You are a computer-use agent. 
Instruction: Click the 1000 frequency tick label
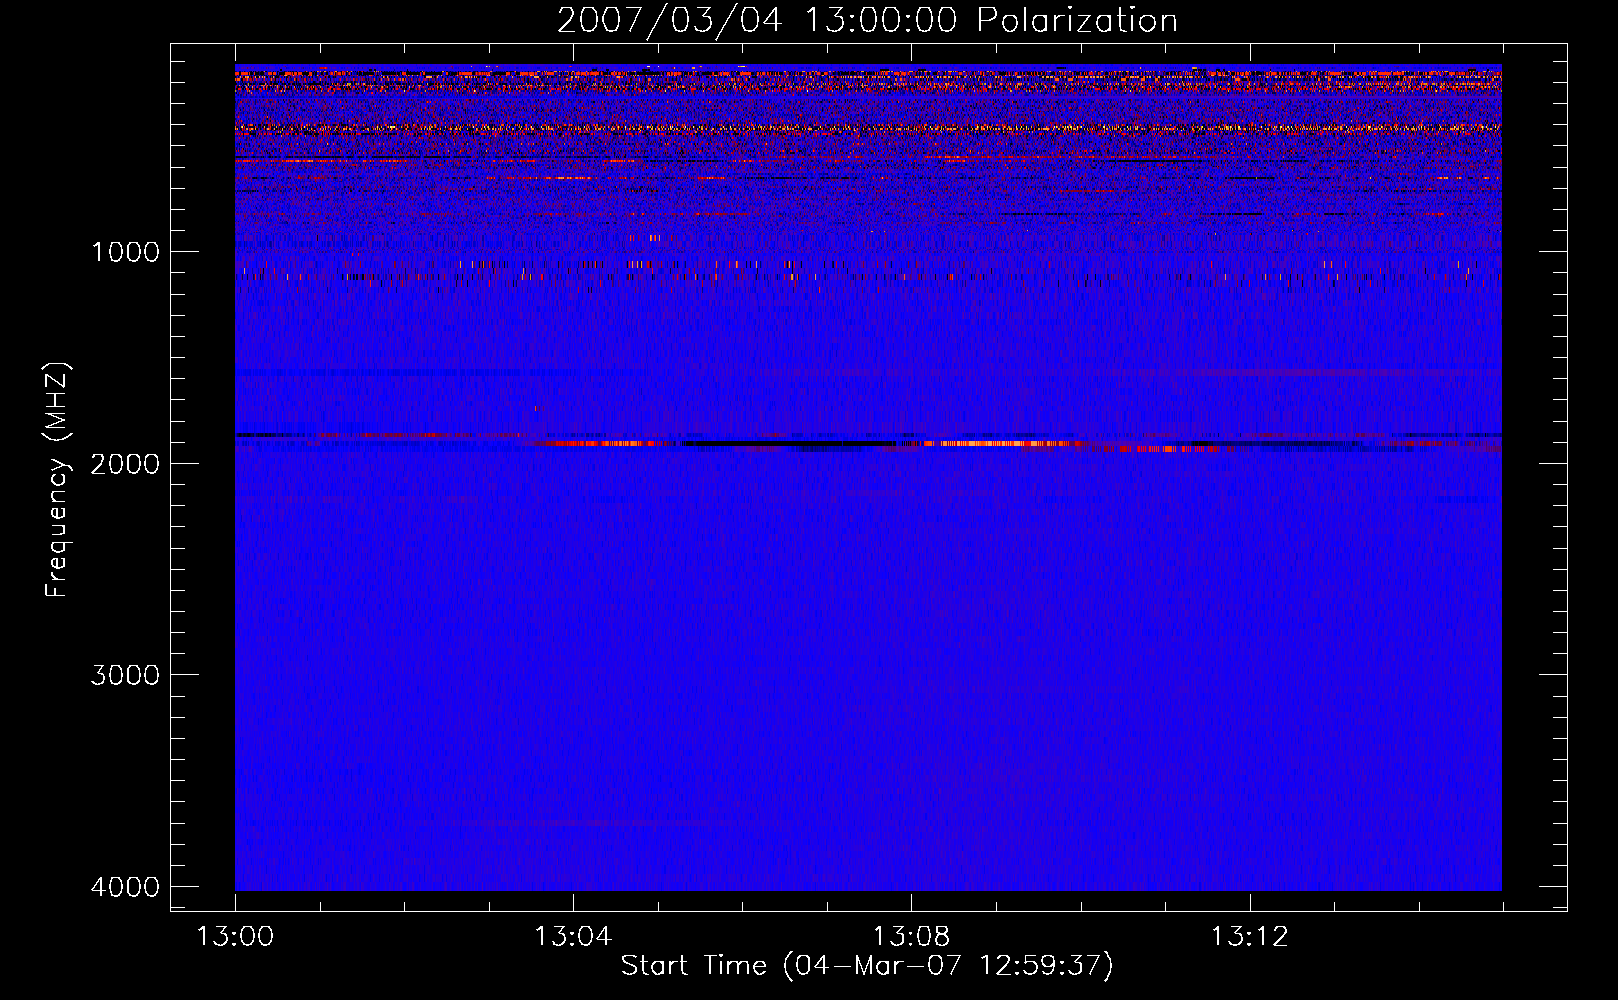click(x=126, y=252)
